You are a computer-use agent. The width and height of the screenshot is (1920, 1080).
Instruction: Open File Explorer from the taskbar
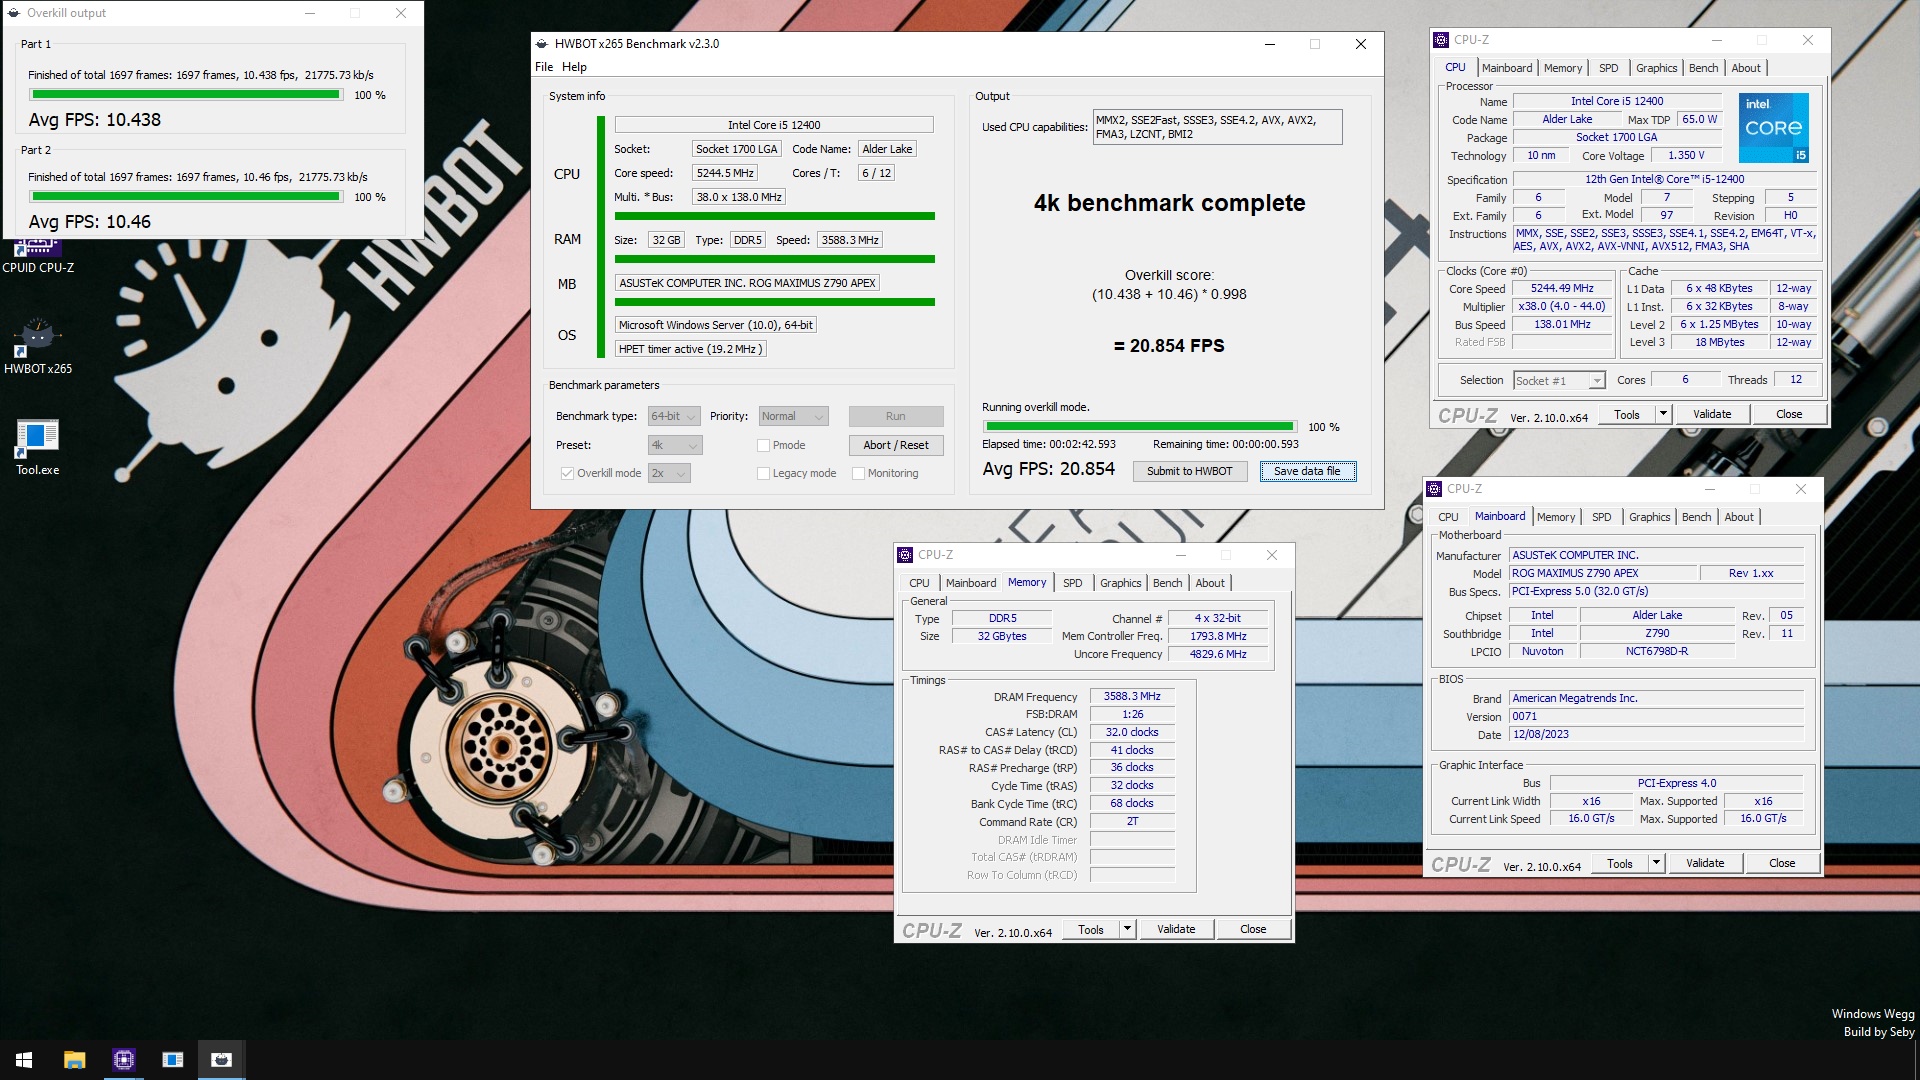click(x=74, y=1060)
